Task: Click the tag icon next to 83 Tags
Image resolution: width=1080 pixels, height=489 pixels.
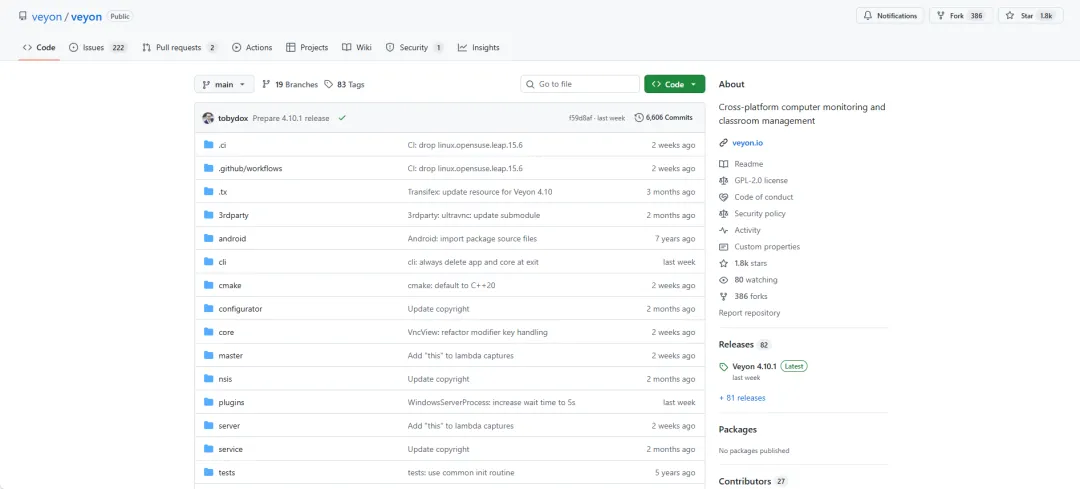Action: coord(329,85)
